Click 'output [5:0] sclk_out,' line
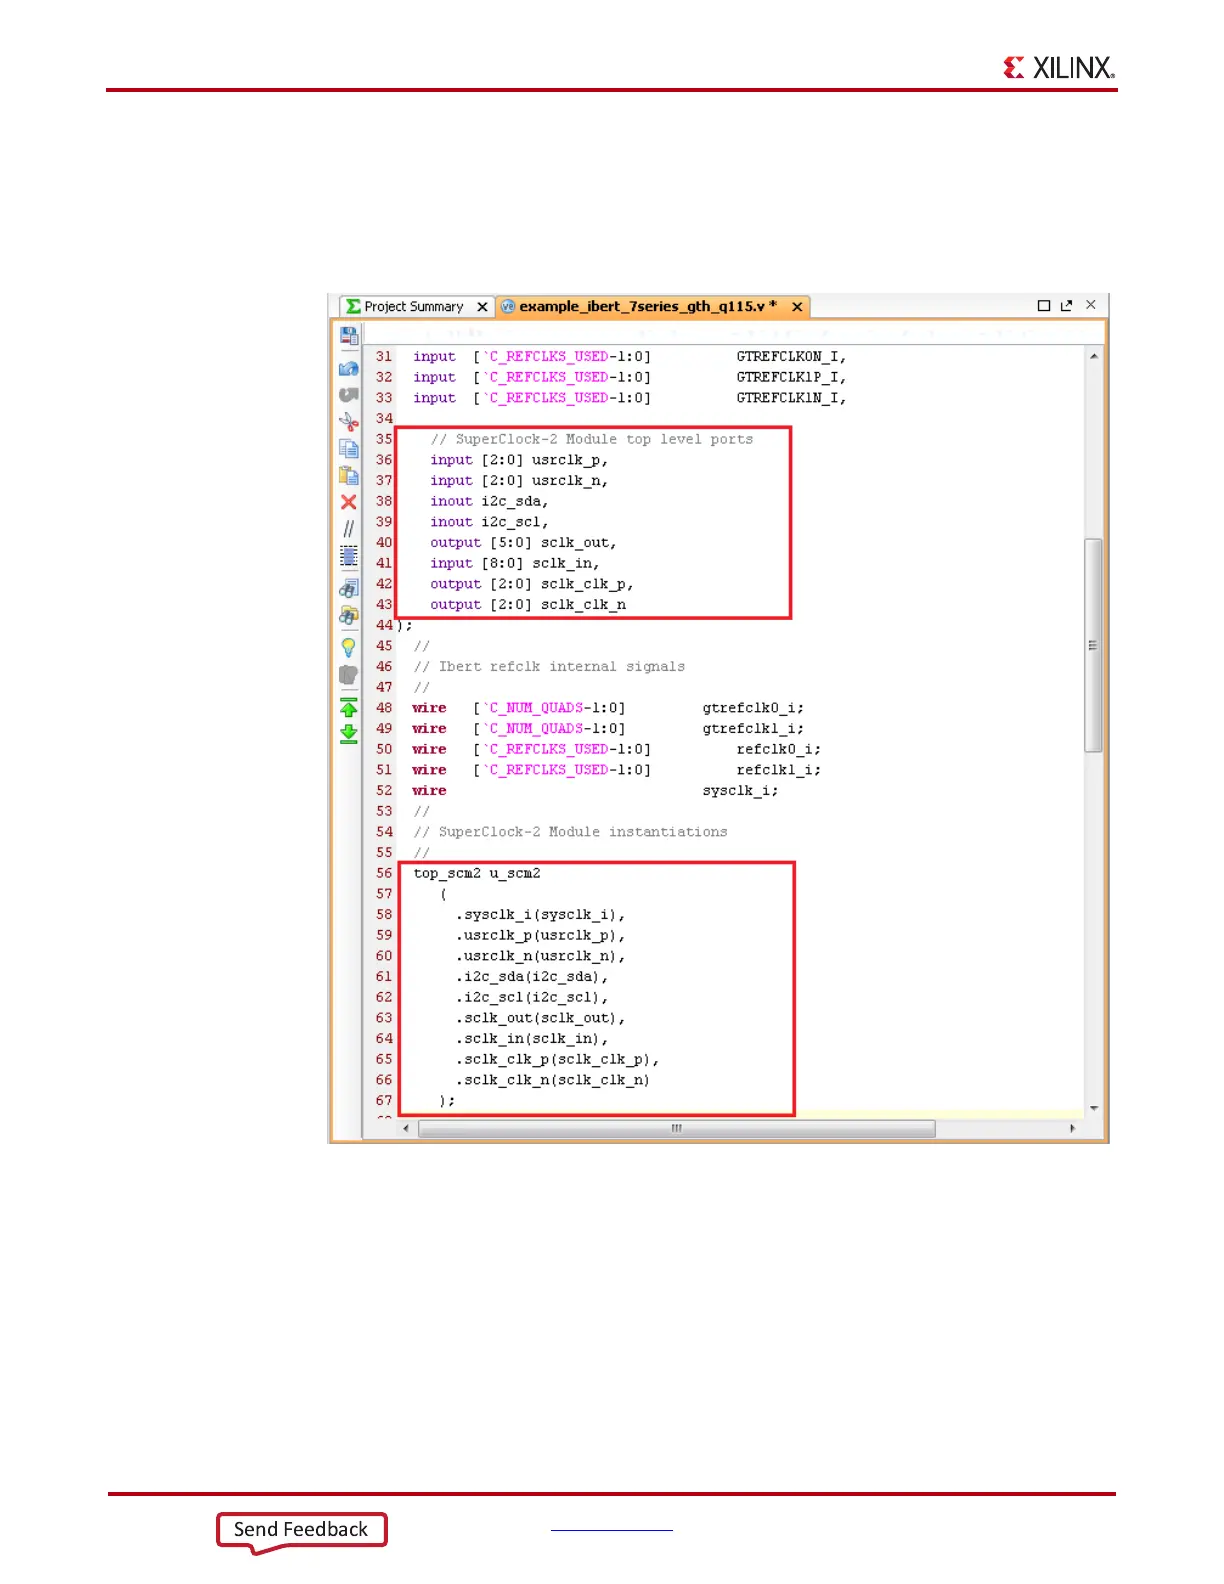The image size is (1224, 1584). click(523, 543)
